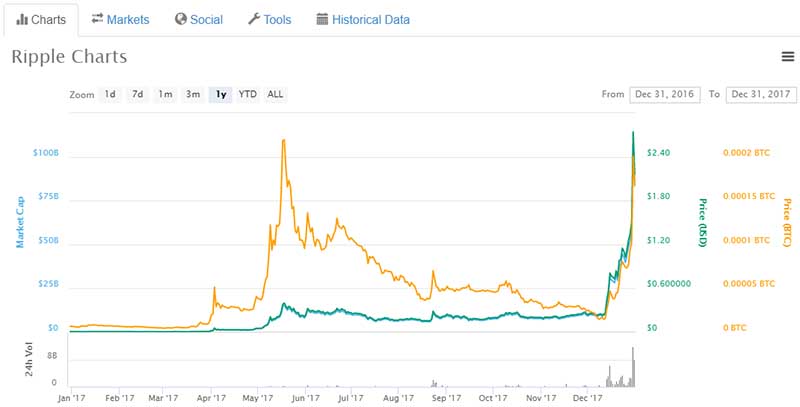
Task: Switch to the Charts tab
Action: click(42, 19)
